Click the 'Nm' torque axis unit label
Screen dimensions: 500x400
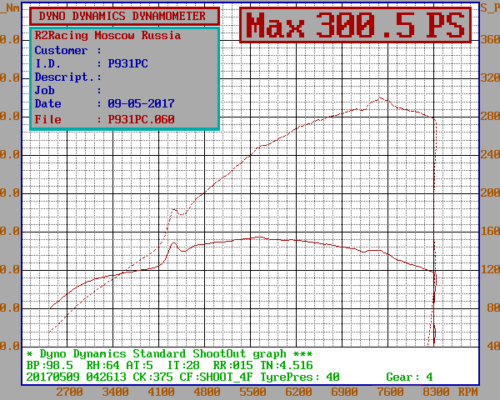coord(11,8)
